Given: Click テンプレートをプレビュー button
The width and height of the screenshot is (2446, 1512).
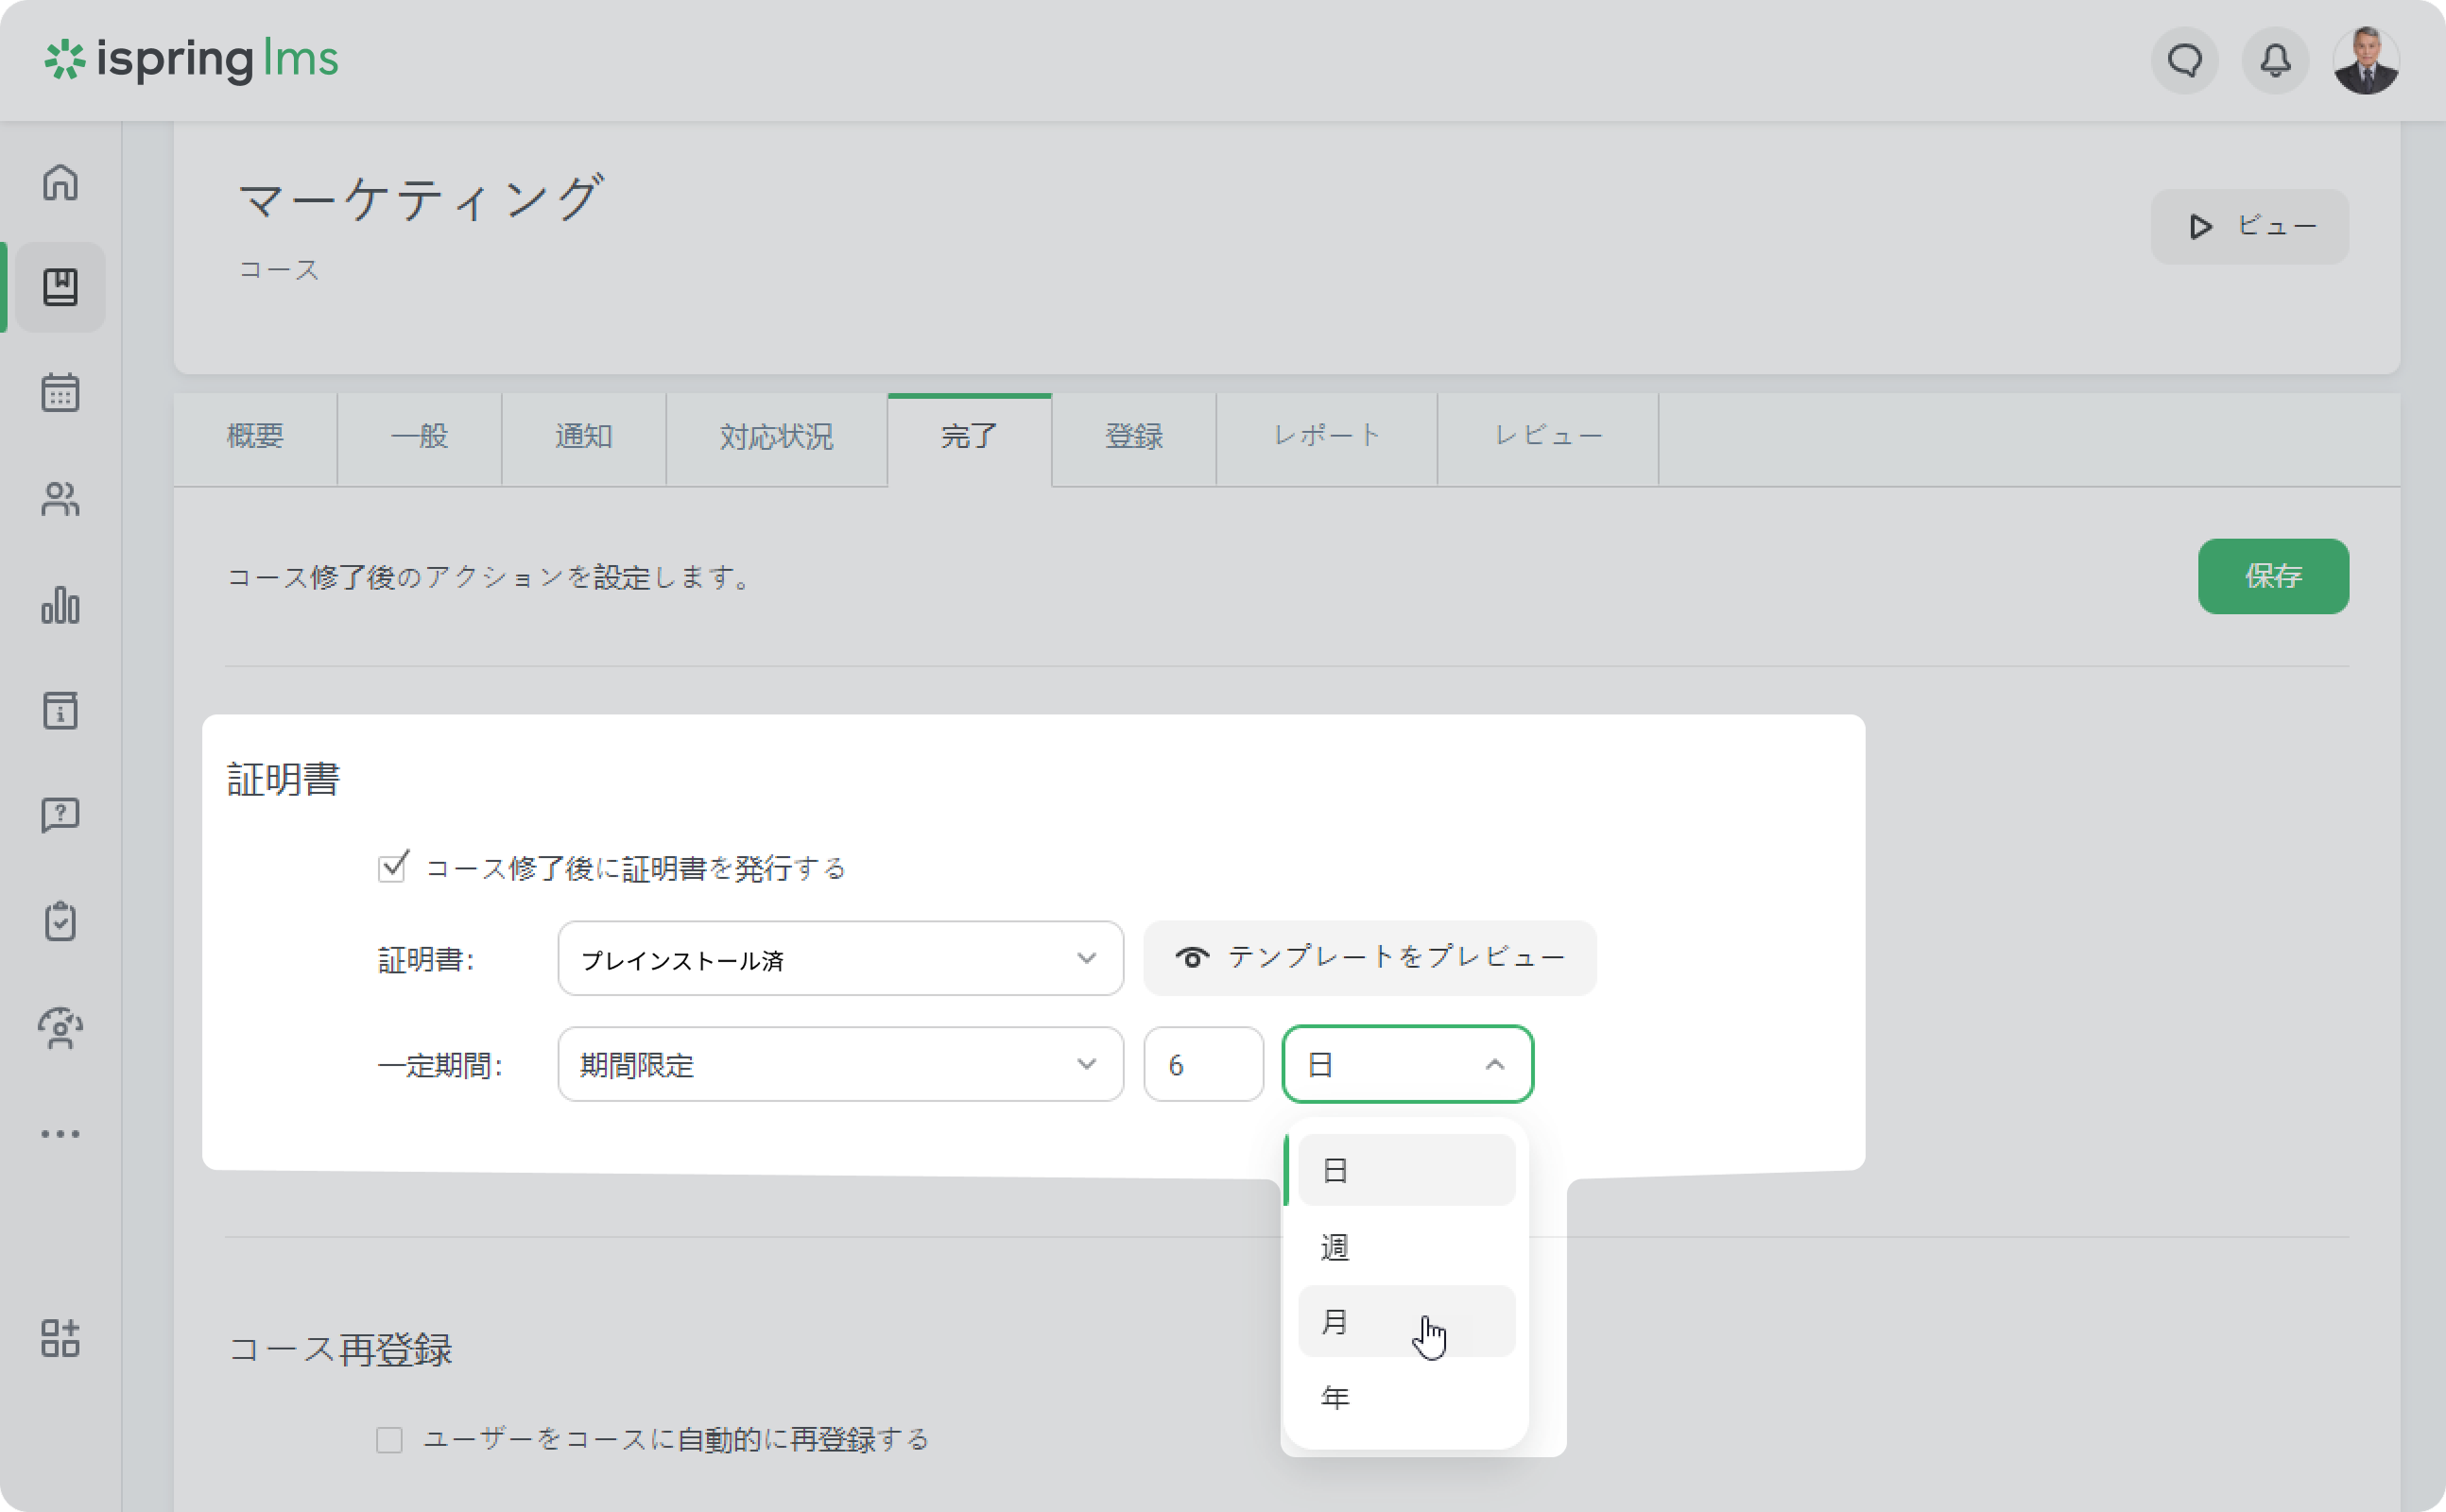Looking at the screenshot, I should pyautogui.click(x=1369, y=957).
